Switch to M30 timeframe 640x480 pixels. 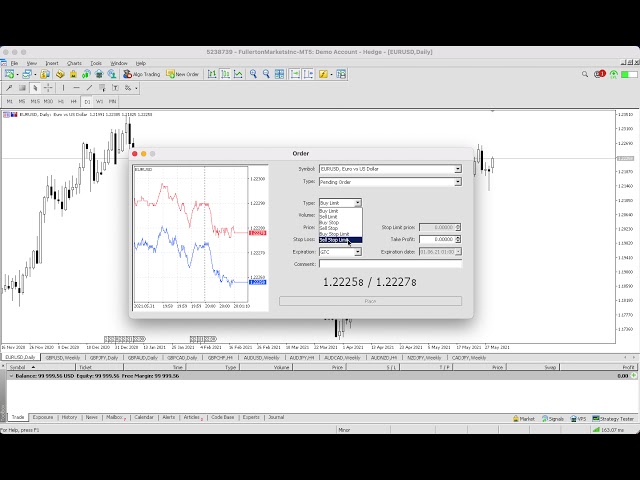coord(48,101)
